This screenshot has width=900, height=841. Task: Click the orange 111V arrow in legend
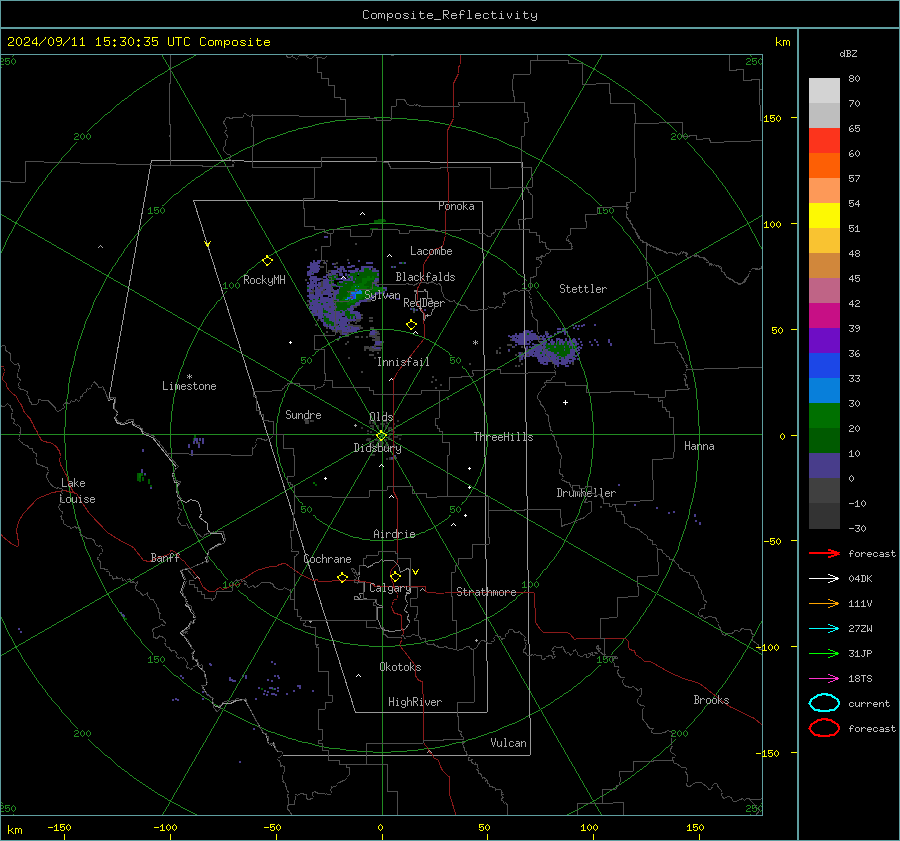click(824, 603)
